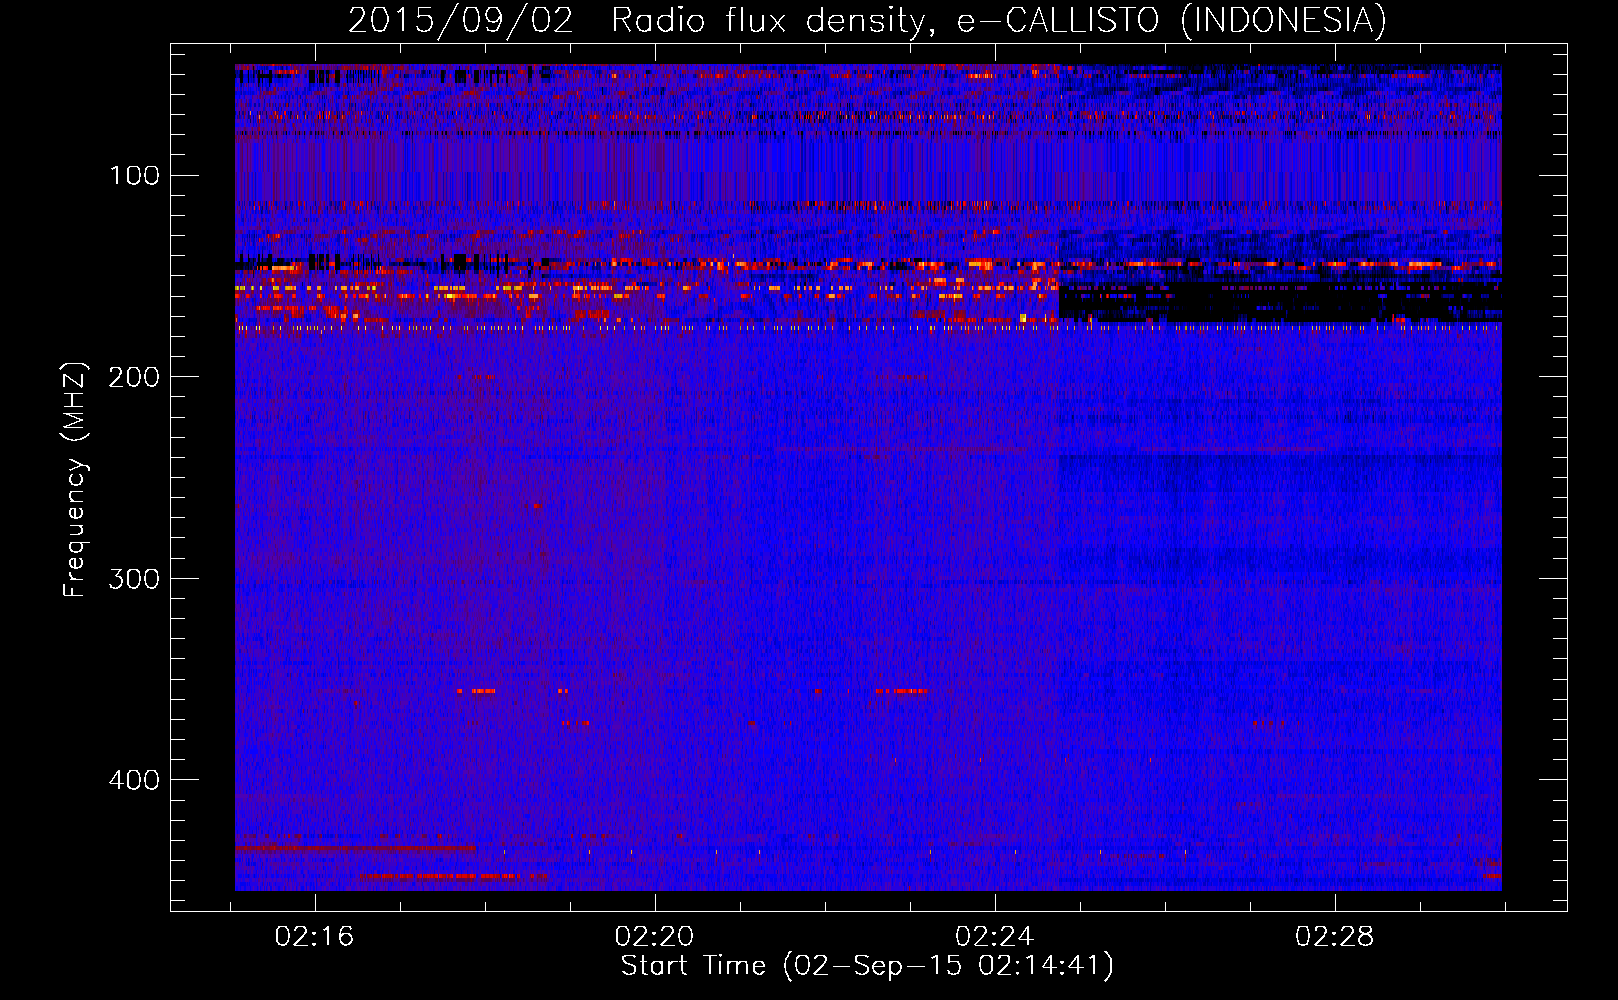Click the '300' frequency tick label

click(134, 579)
